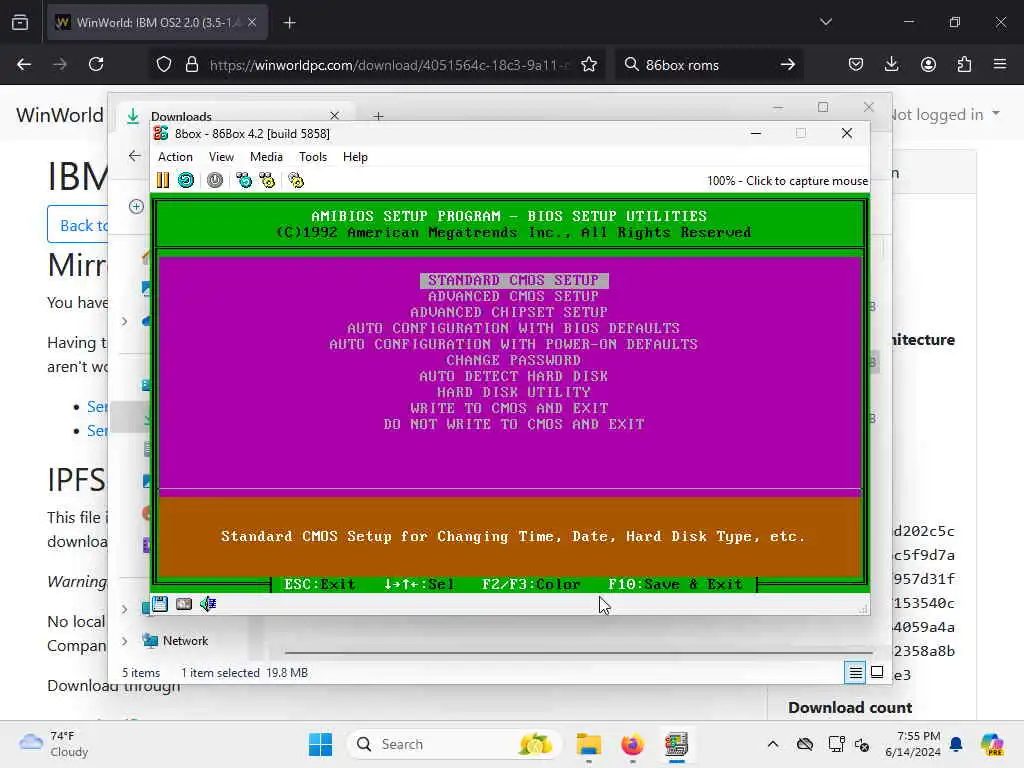The height and width of the screenshot is (768, 1024).
Task: Select AUTO CONFIGURATION WITH POWER-ON DEFAULTS
Action: 513,344
